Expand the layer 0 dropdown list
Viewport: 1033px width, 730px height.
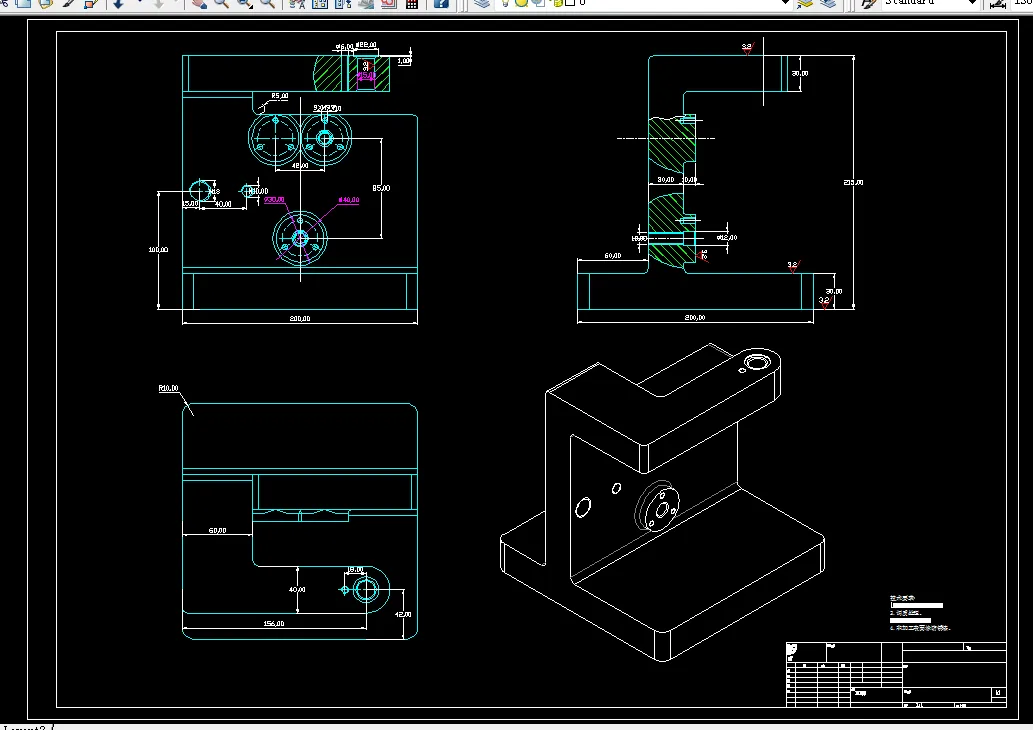point(785,3)
